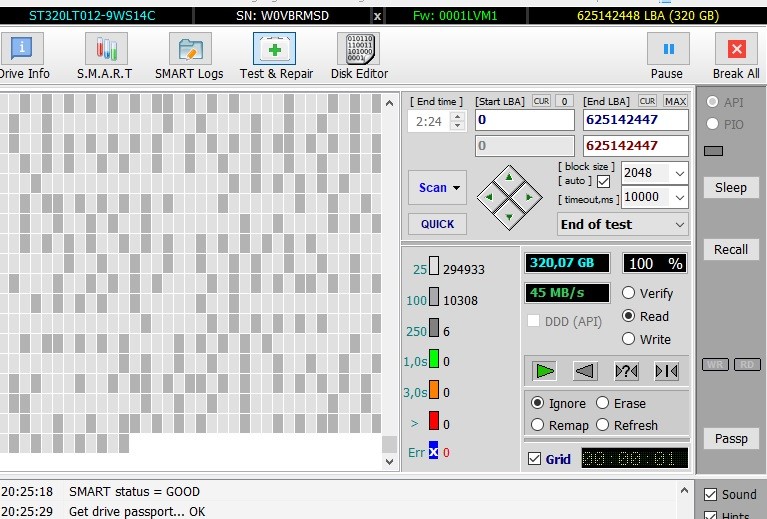
Task: Select the Refresh error action
Action: 603,425
